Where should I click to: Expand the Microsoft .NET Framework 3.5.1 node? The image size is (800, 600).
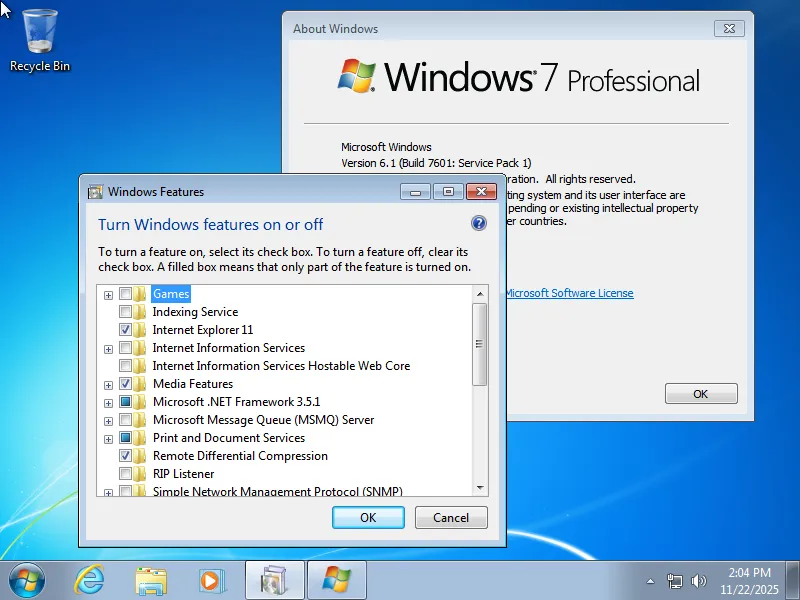tap(108, 403)
